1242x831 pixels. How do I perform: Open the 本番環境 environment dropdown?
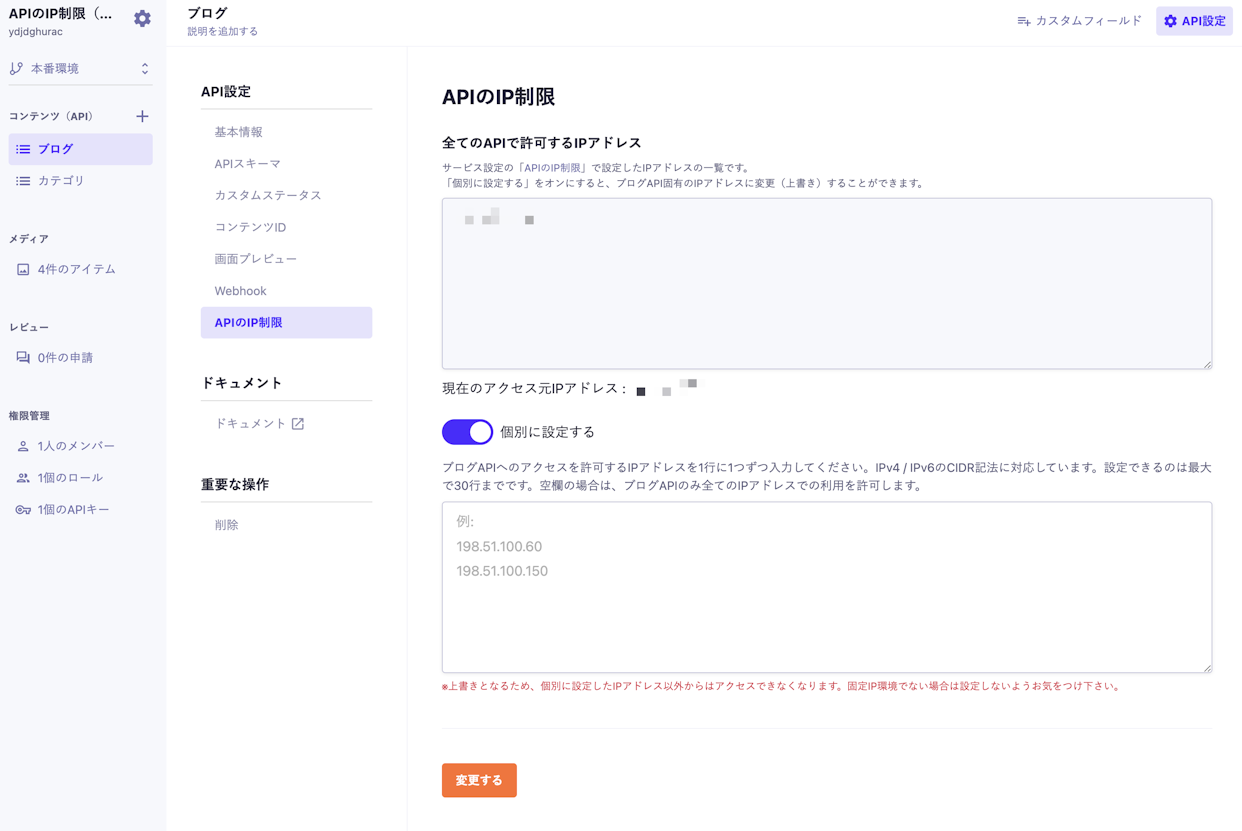point(80,69)
